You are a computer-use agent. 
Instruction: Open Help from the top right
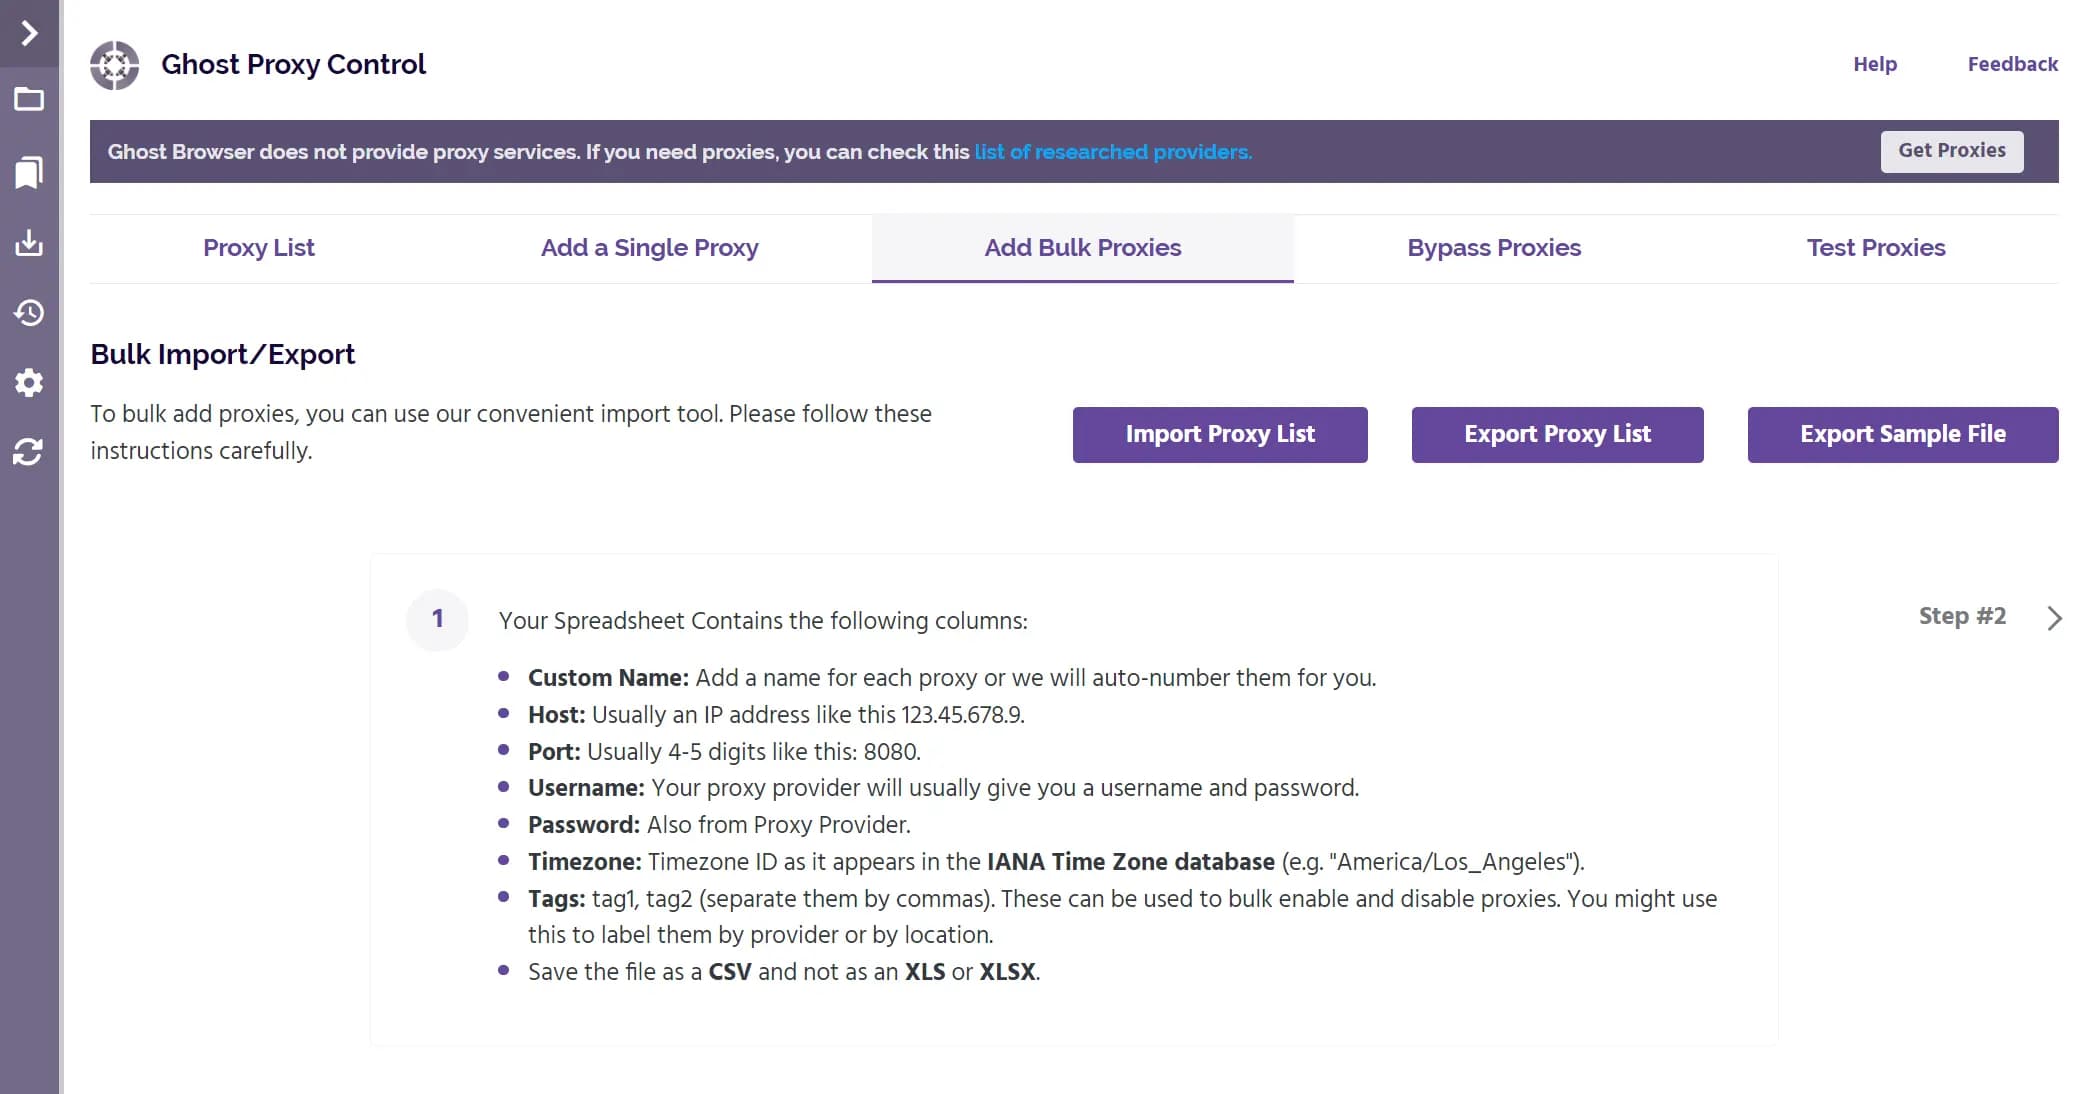coord(1875,64)
